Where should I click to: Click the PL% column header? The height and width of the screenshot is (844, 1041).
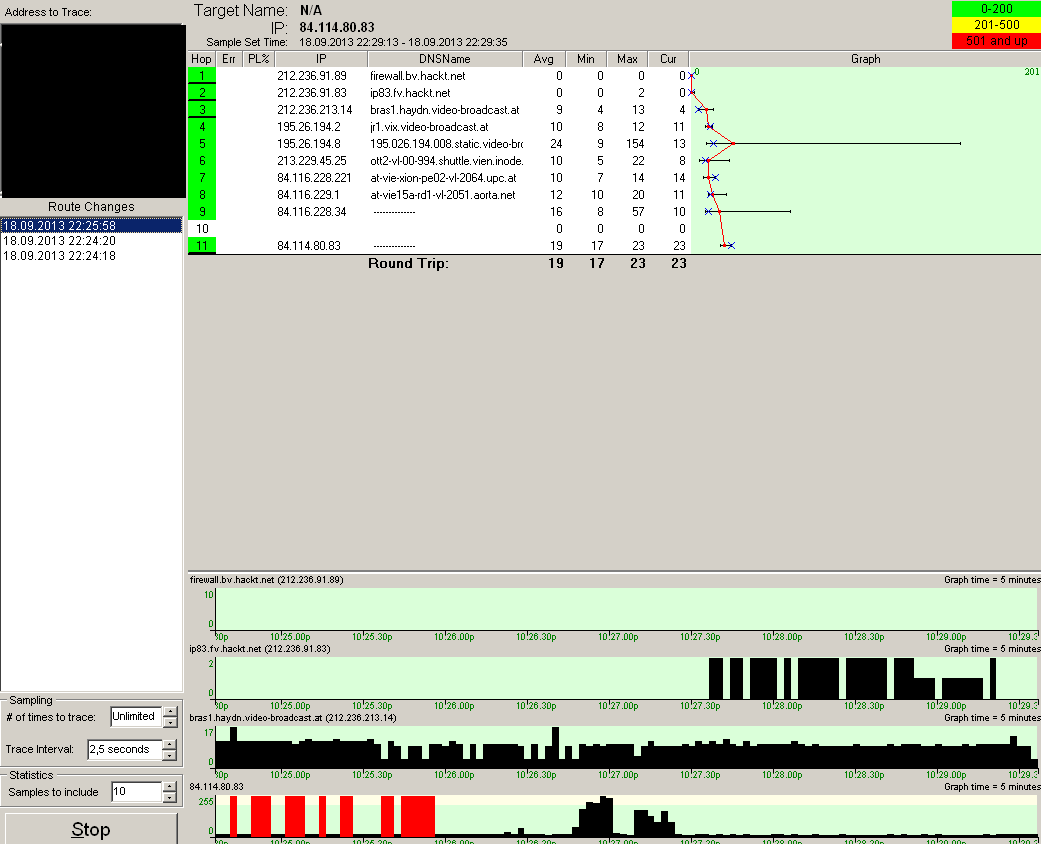[x=259, y=59]
